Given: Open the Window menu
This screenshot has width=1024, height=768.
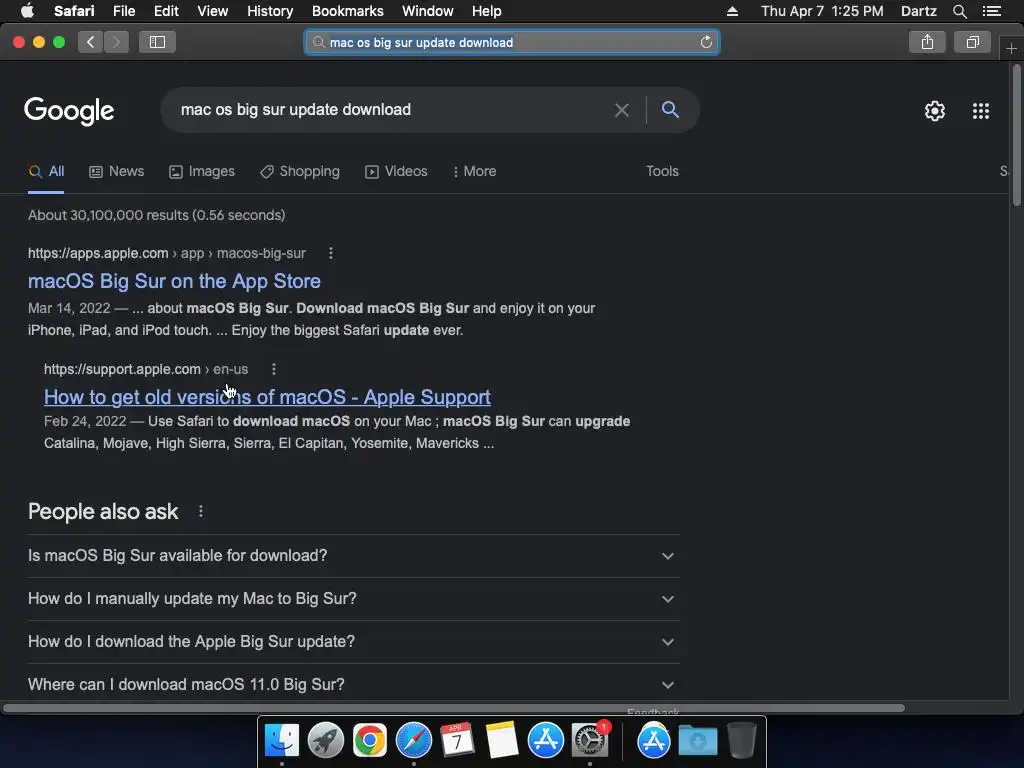Looking at the screenshot, I should point(427,11).
